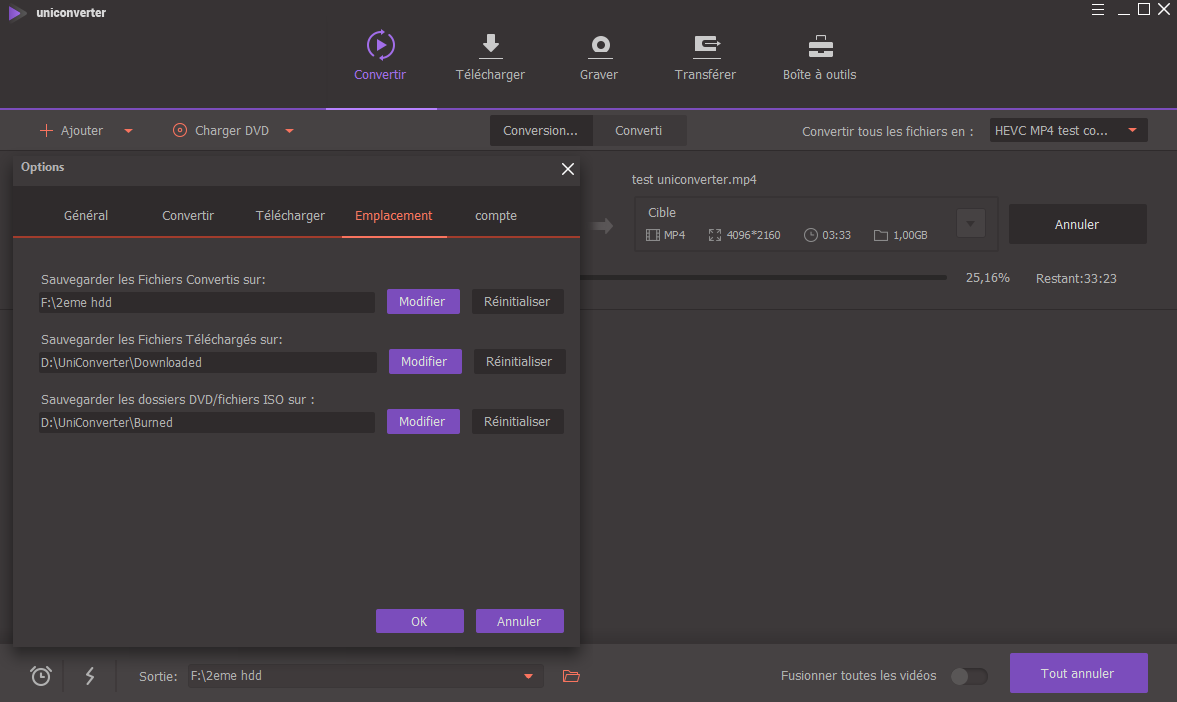The width and height of the screenshot is (1177, 702).
Task: Expand the Ajouter dropdown arrow
Action: click(128, 131)
